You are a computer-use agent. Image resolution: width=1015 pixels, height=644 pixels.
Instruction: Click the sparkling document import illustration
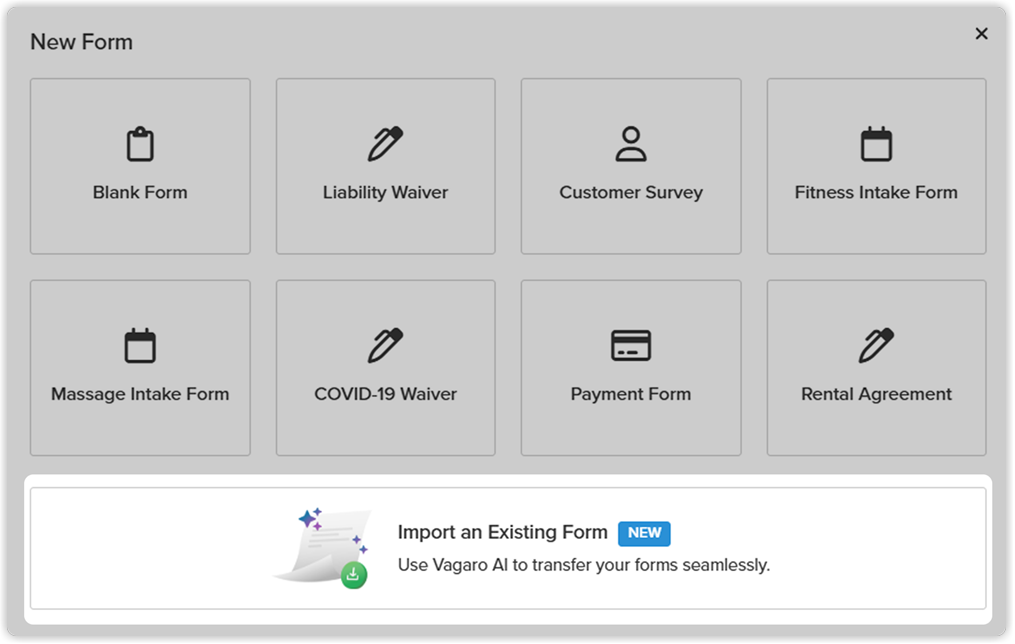[322, 548]
